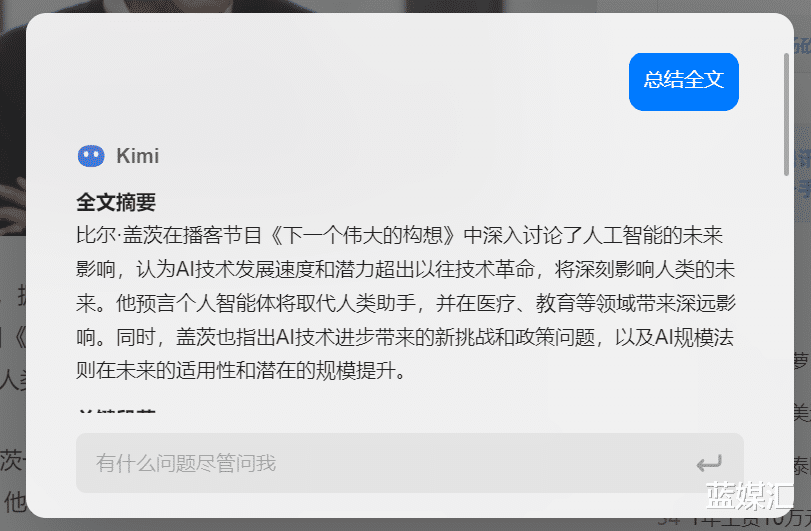
Task: Focus the 有什么问题尽管问我 input field
Action: (x=410, y=463)
